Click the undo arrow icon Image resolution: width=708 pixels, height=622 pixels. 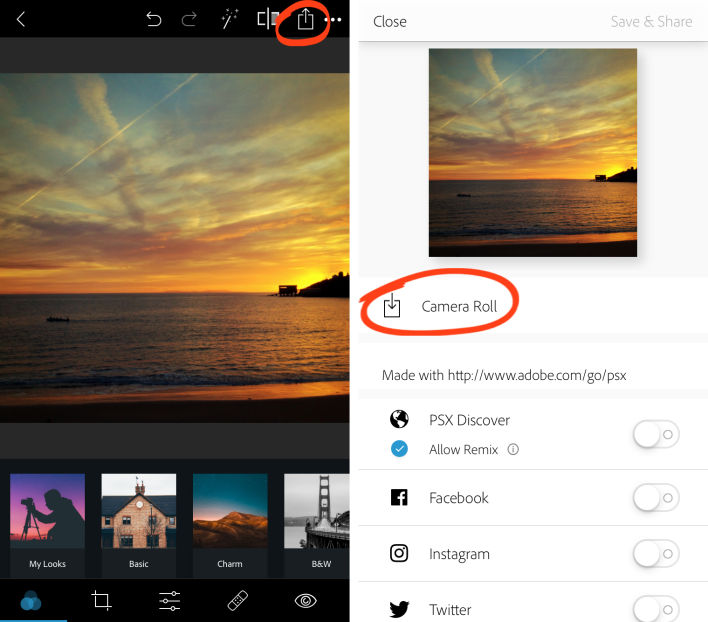pyautogui.click(x=154, y=19)
